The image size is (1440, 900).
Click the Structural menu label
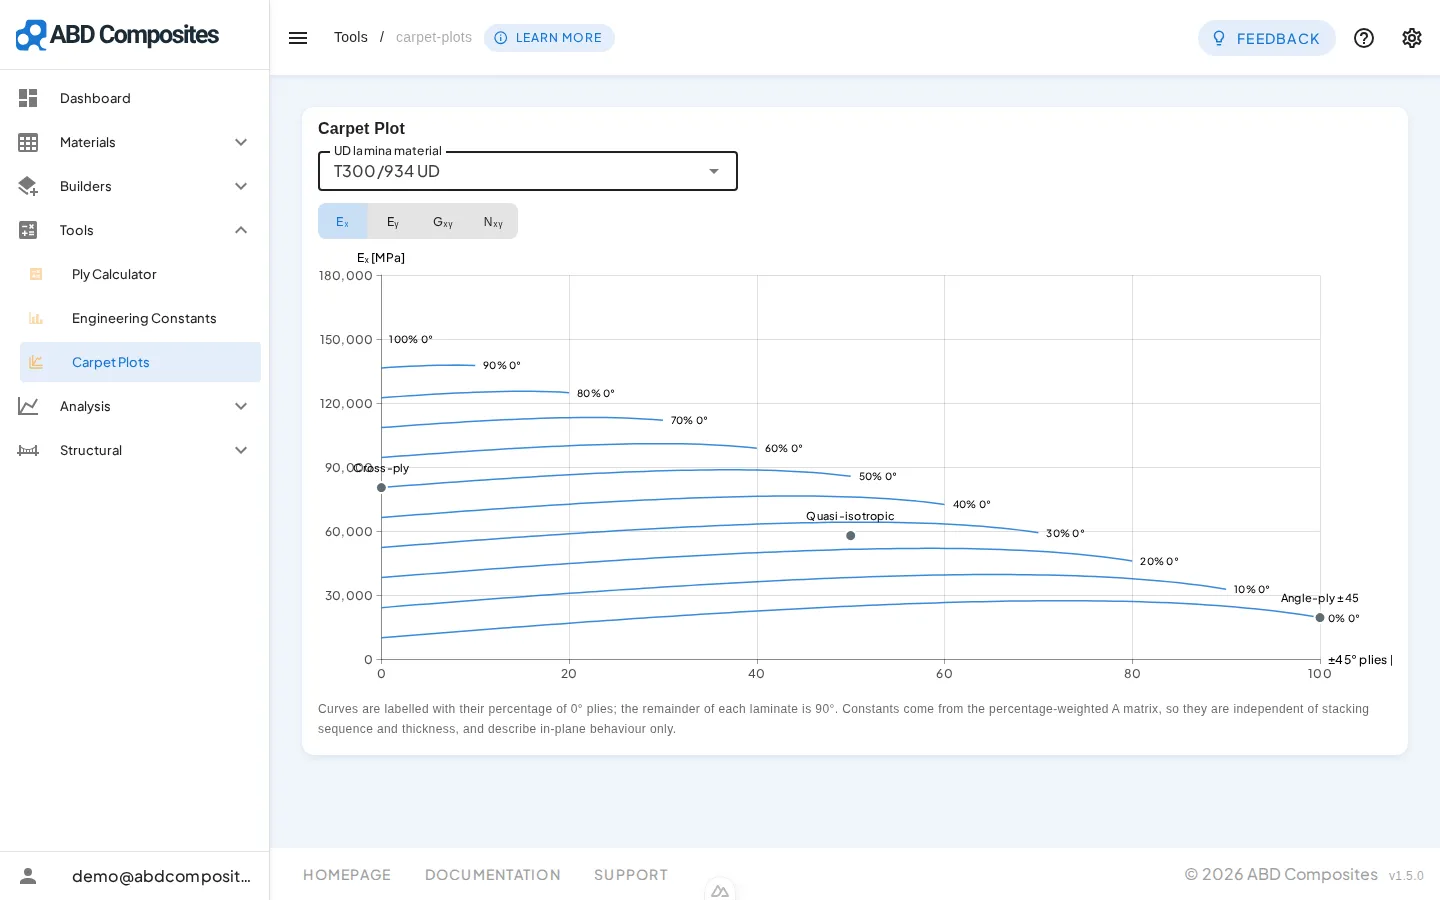91,450
